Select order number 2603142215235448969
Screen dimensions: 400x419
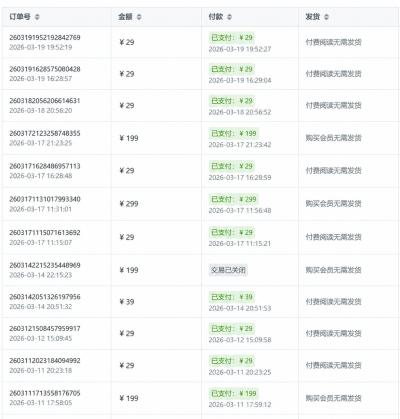(x=45, y=265)
